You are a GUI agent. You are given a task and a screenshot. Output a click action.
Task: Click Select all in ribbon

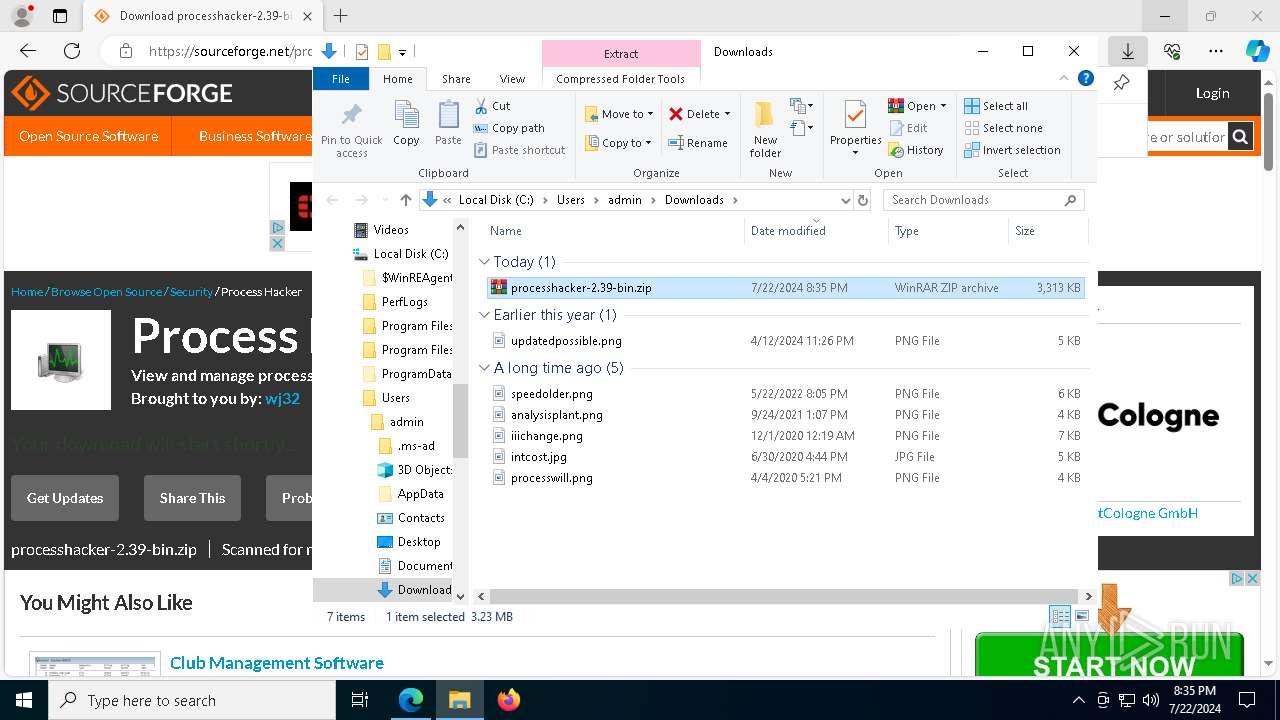[x=996, y=106]
